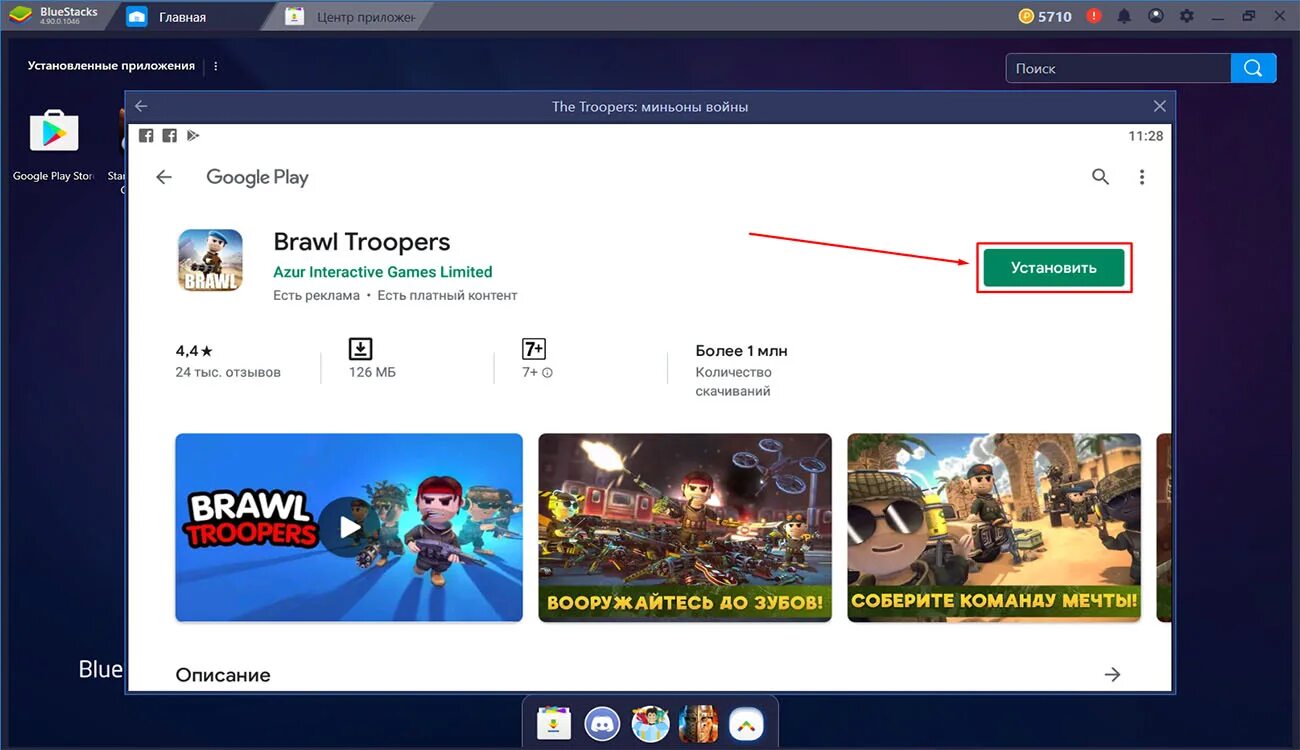
Task: Click the gold coin points icon
Action: pyautogui.click(x=1026, y=16)
